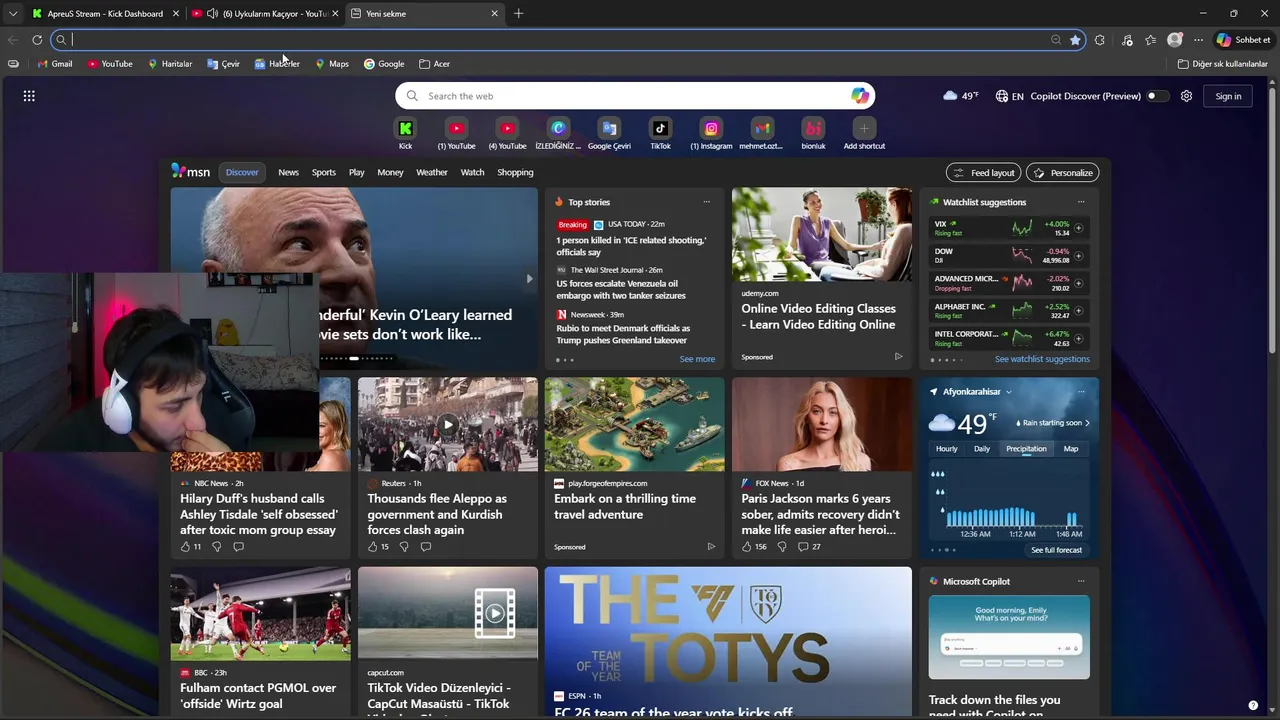Open the tab search dropdown arrow
Image resolution: width=1280 pixels, height=720 pixels.
pos(12,14)
